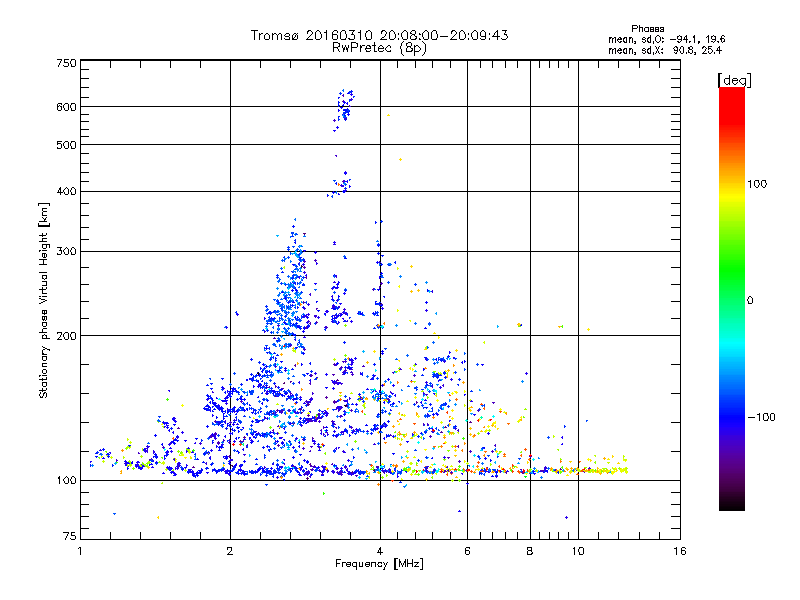Screen dimensions: 800x600
Task: Click the x-axis tick label '8'
Action: (x=530, y=551)
